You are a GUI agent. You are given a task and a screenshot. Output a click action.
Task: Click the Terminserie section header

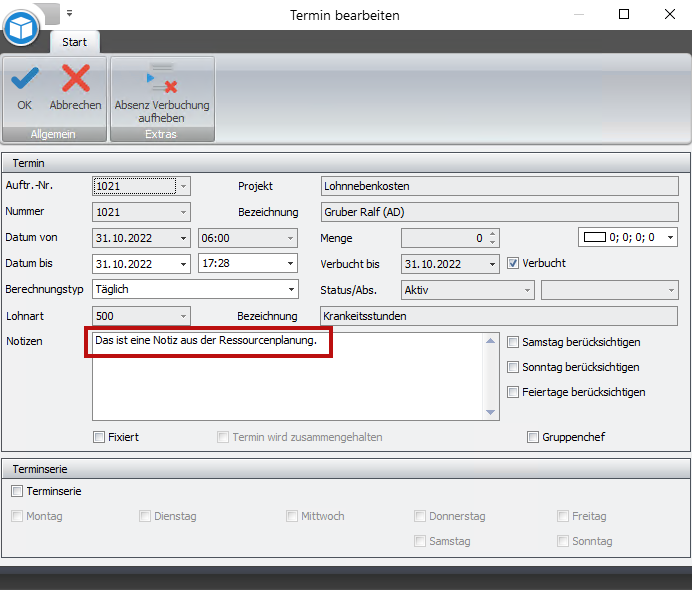(x=346, y=469)
